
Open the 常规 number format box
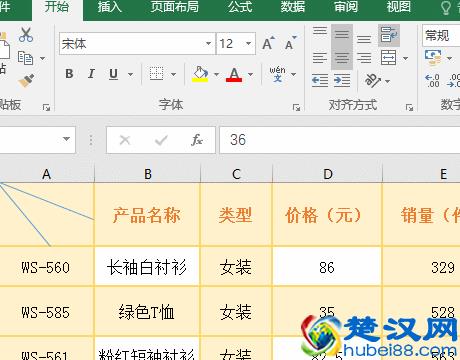(x=441, y=35)
